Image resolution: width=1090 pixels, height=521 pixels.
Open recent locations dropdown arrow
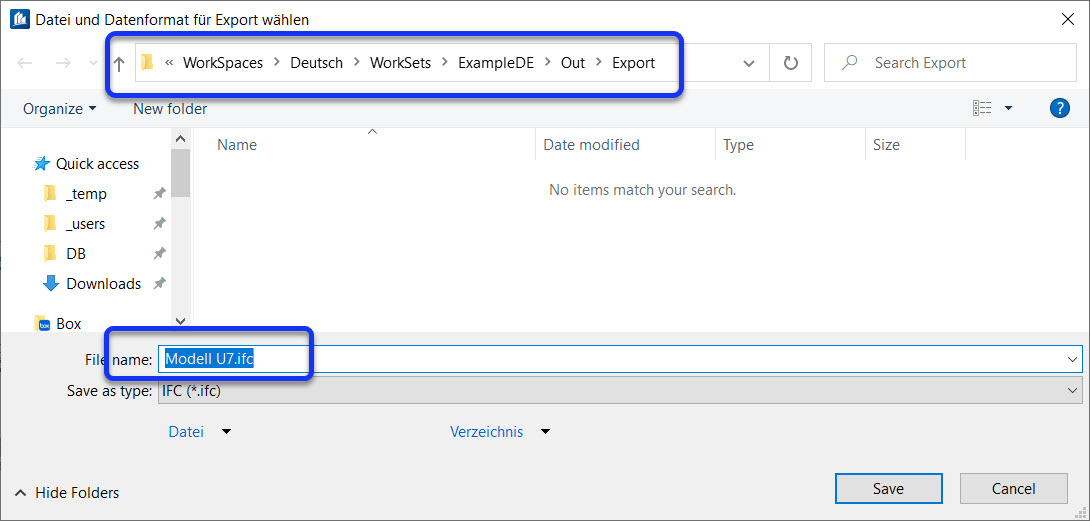[x=94, y=63]
